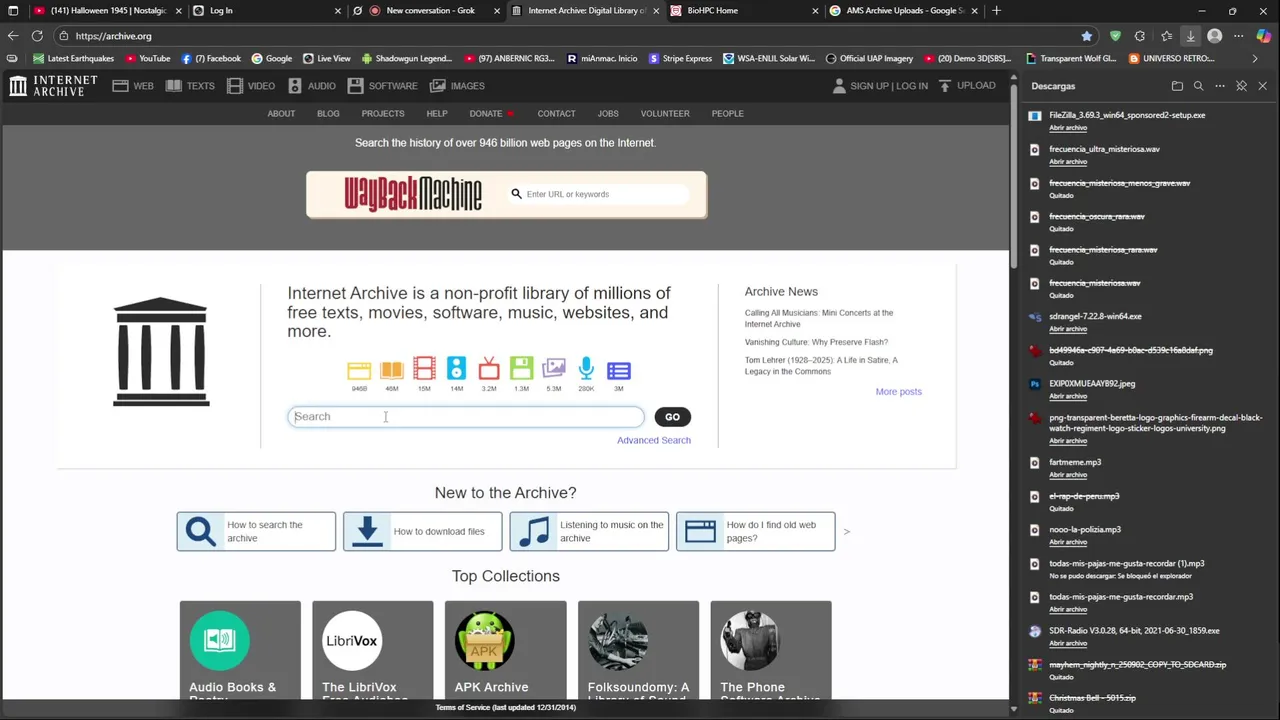Open the WEB section in archive top nav
Image resolution: width=1280 pixels, height=720 pixels.
(133, 86)
